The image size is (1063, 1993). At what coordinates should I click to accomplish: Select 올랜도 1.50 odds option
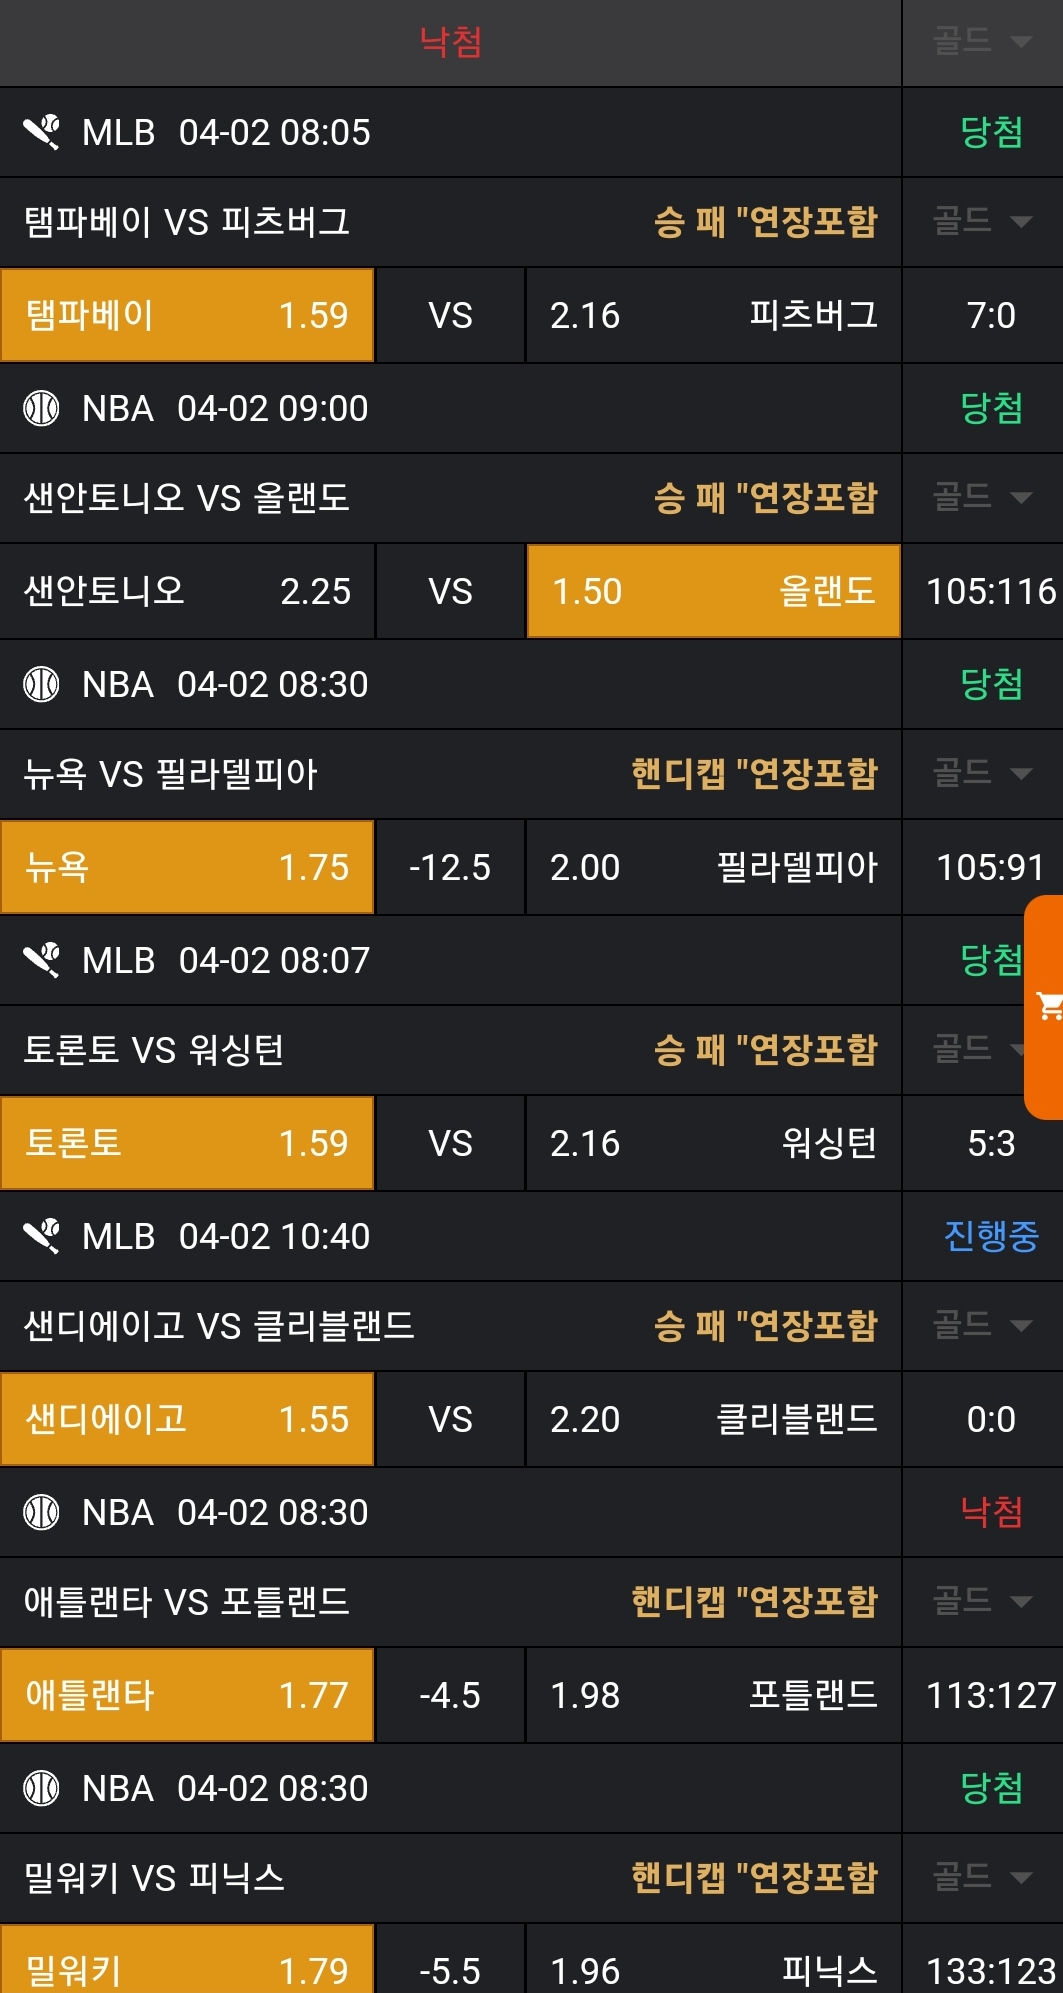point(713,591)
